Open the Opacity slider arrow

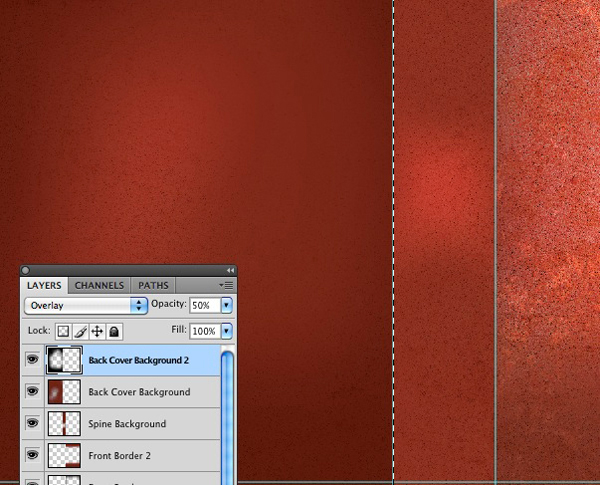tap(227, 305)
